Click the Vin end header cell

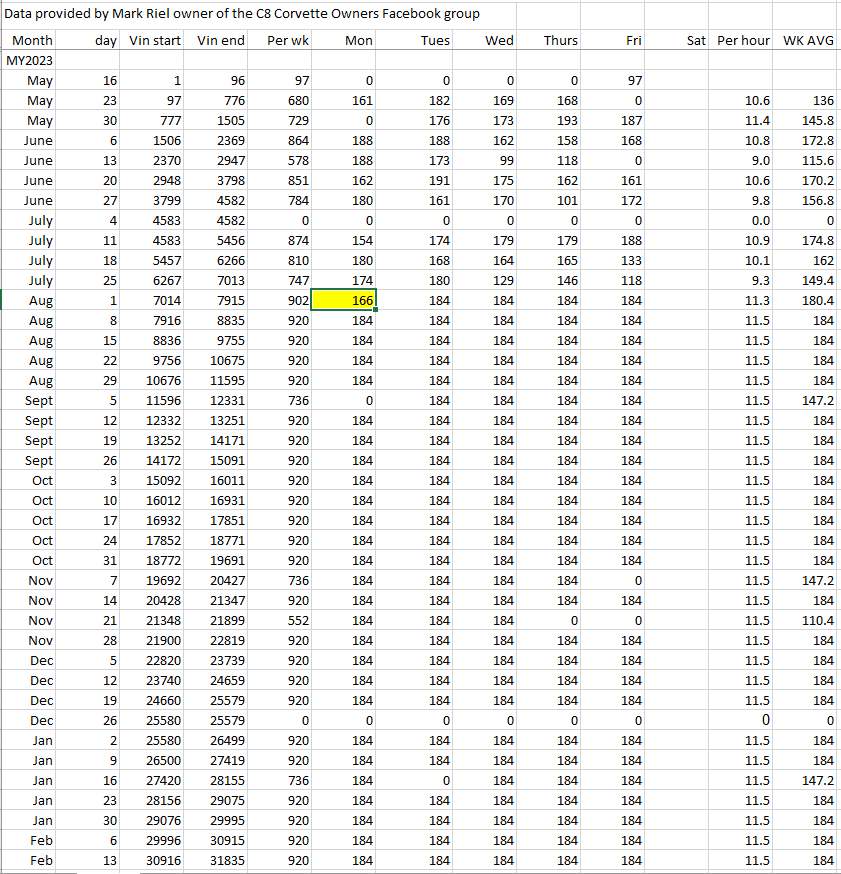(221, 40)
